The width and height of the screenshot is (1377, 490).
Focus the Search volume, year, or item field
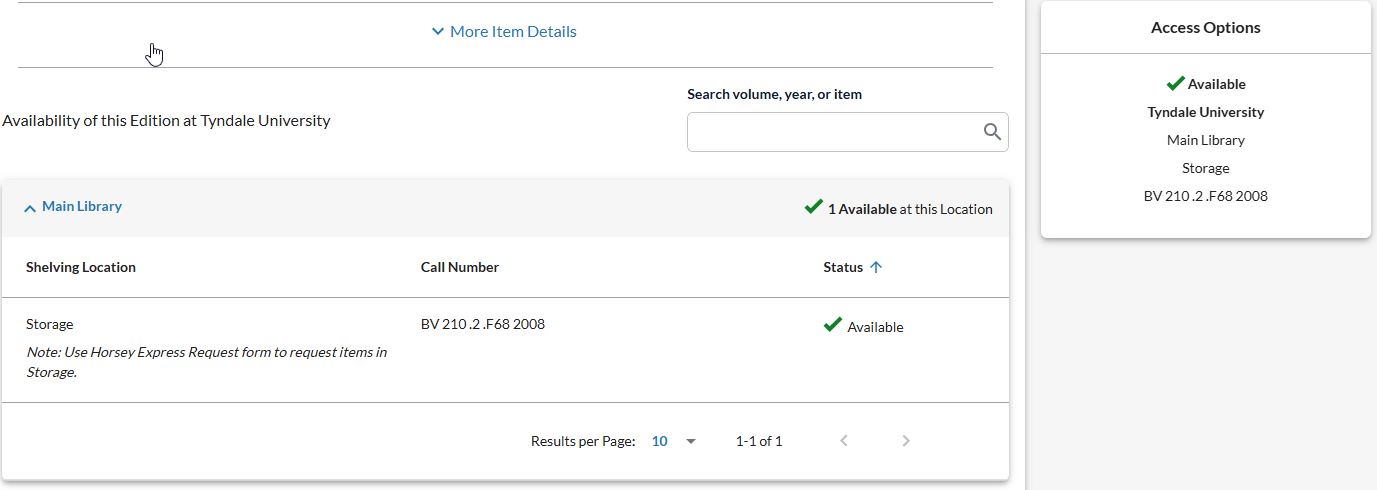pyautogui.click(x=847, y=132)
